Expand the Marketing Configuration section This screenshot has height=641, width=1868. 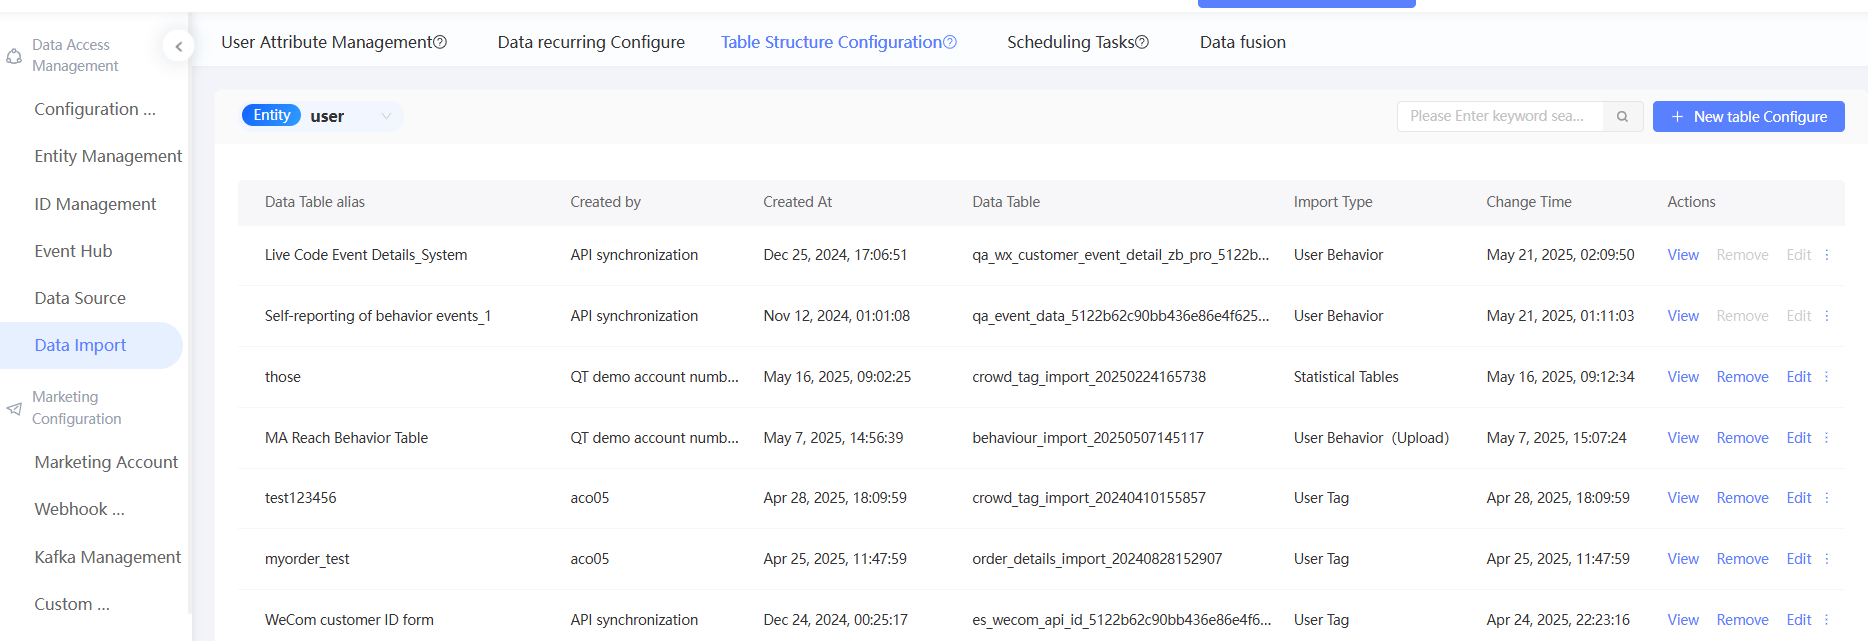coord(76,408)
